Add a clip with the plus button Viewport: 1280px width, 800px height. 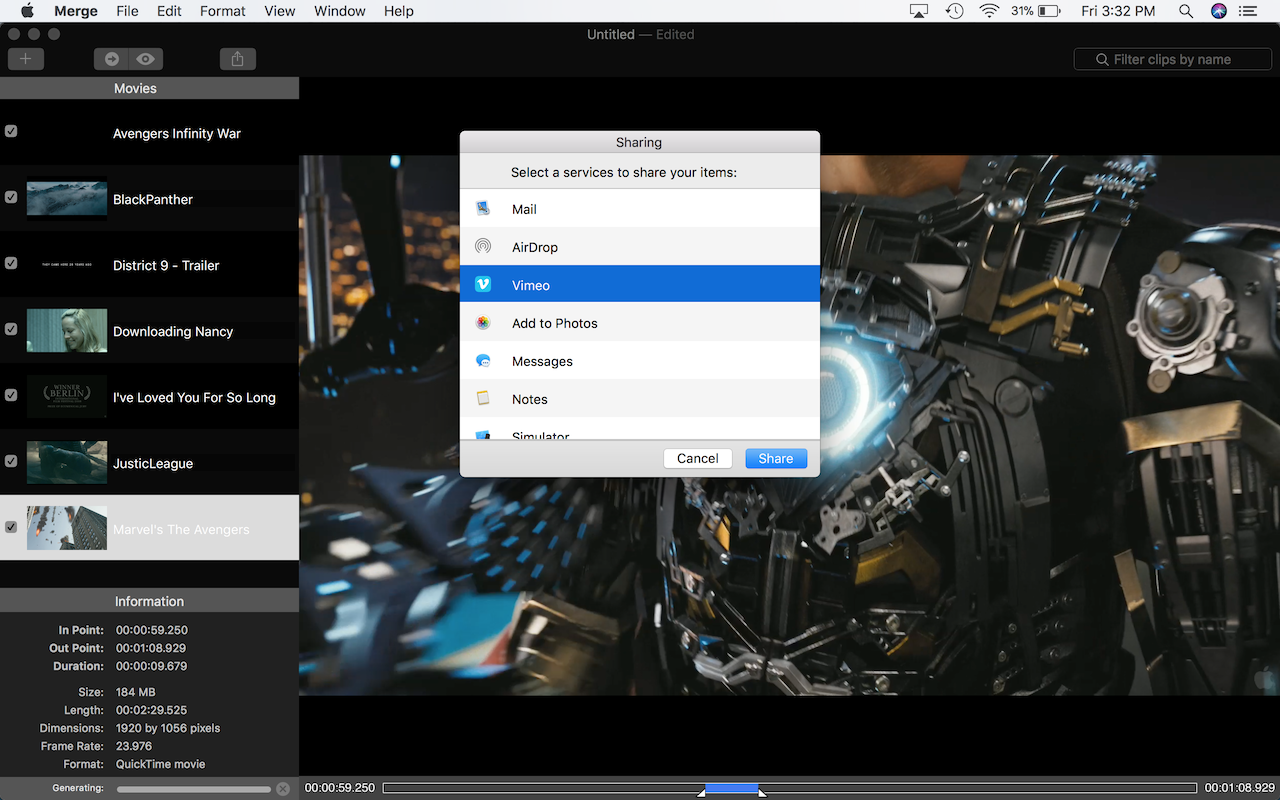pyautogui.click(x=25, y=59)
